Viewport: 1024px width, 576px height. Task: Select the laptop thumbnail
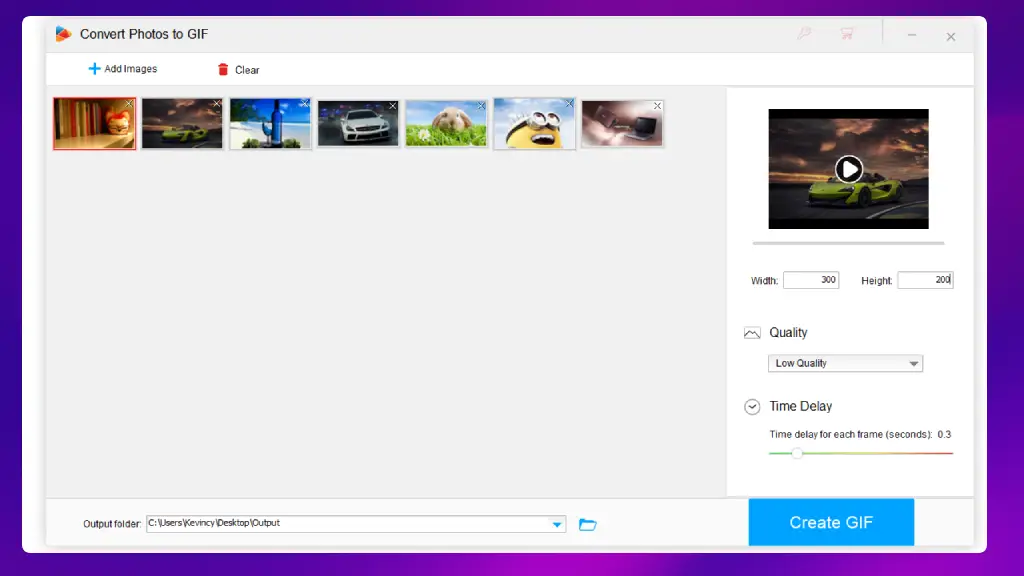click(622, 123)
